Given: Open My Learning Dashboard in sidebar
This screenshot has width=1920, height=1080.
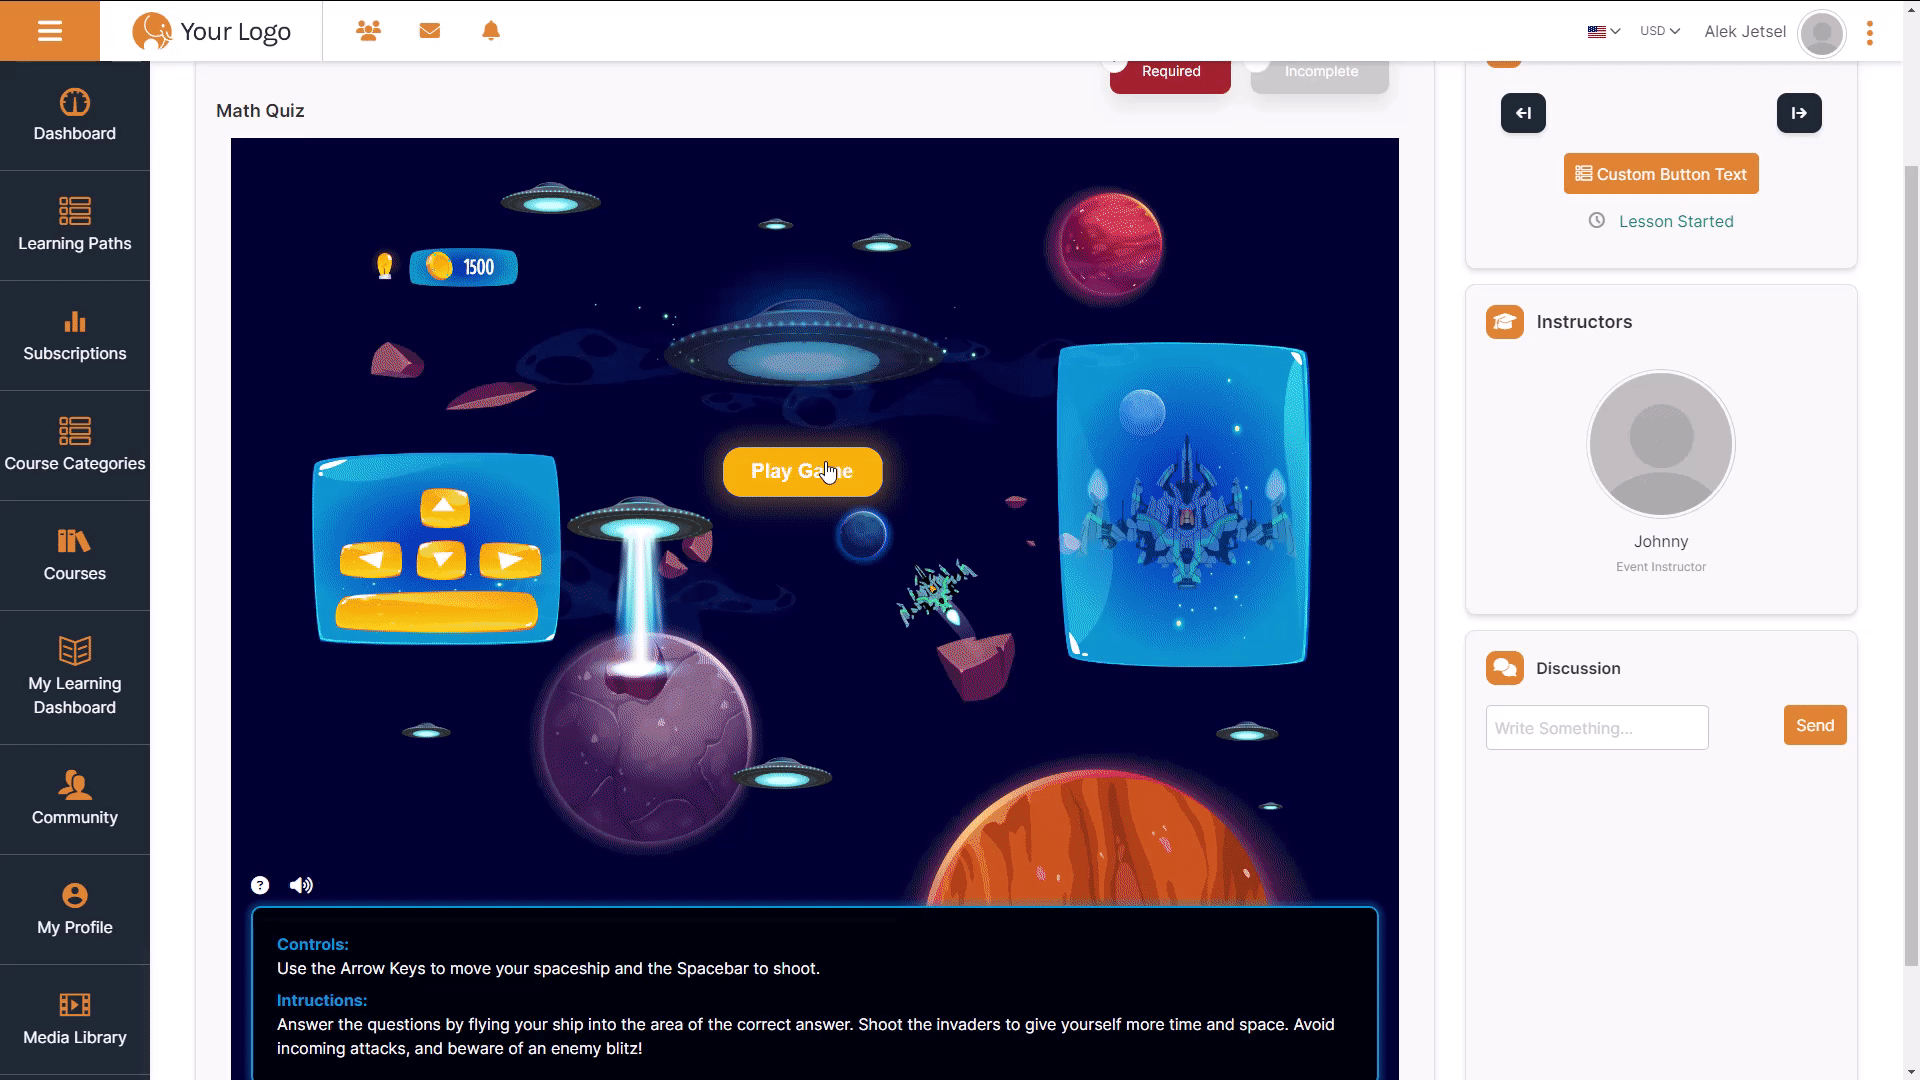Looking at the screenshot, I should 75,678.
